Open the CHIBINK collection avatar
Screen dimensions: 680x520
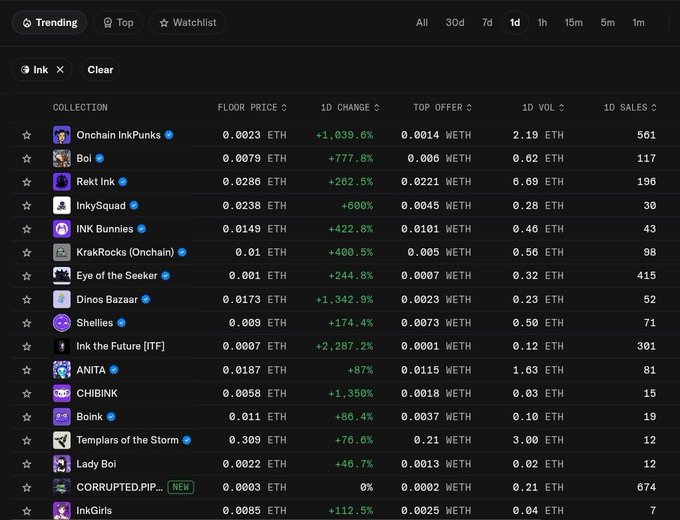pos(62,393)
